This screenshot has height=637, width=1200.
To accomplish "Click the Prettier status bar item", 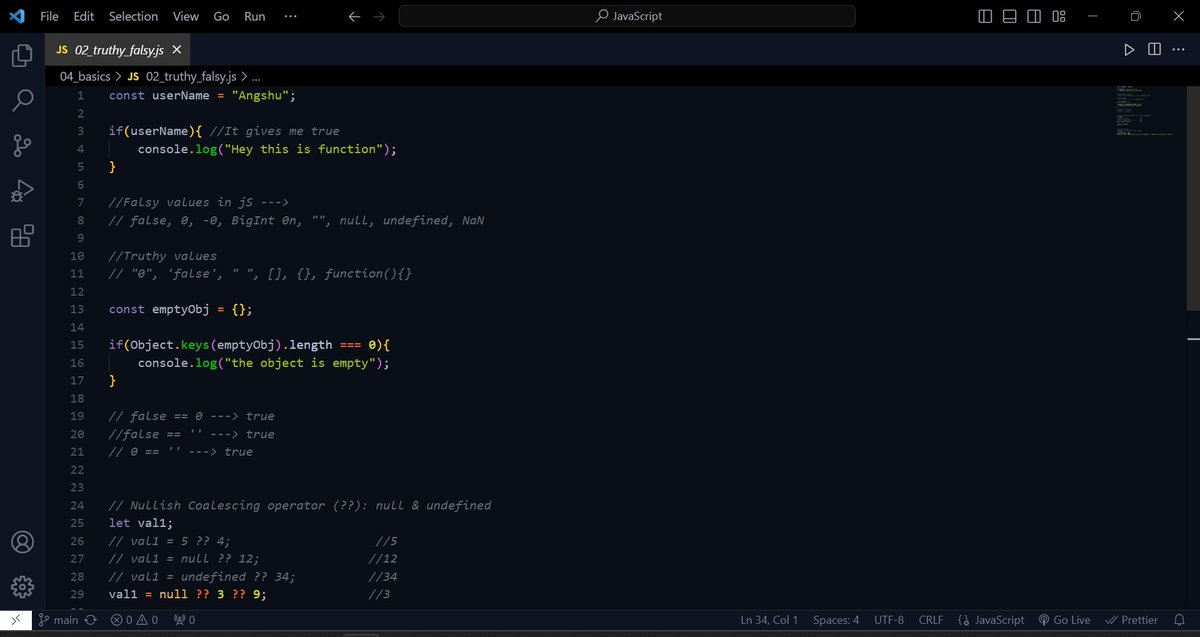I will point(1132,620).
